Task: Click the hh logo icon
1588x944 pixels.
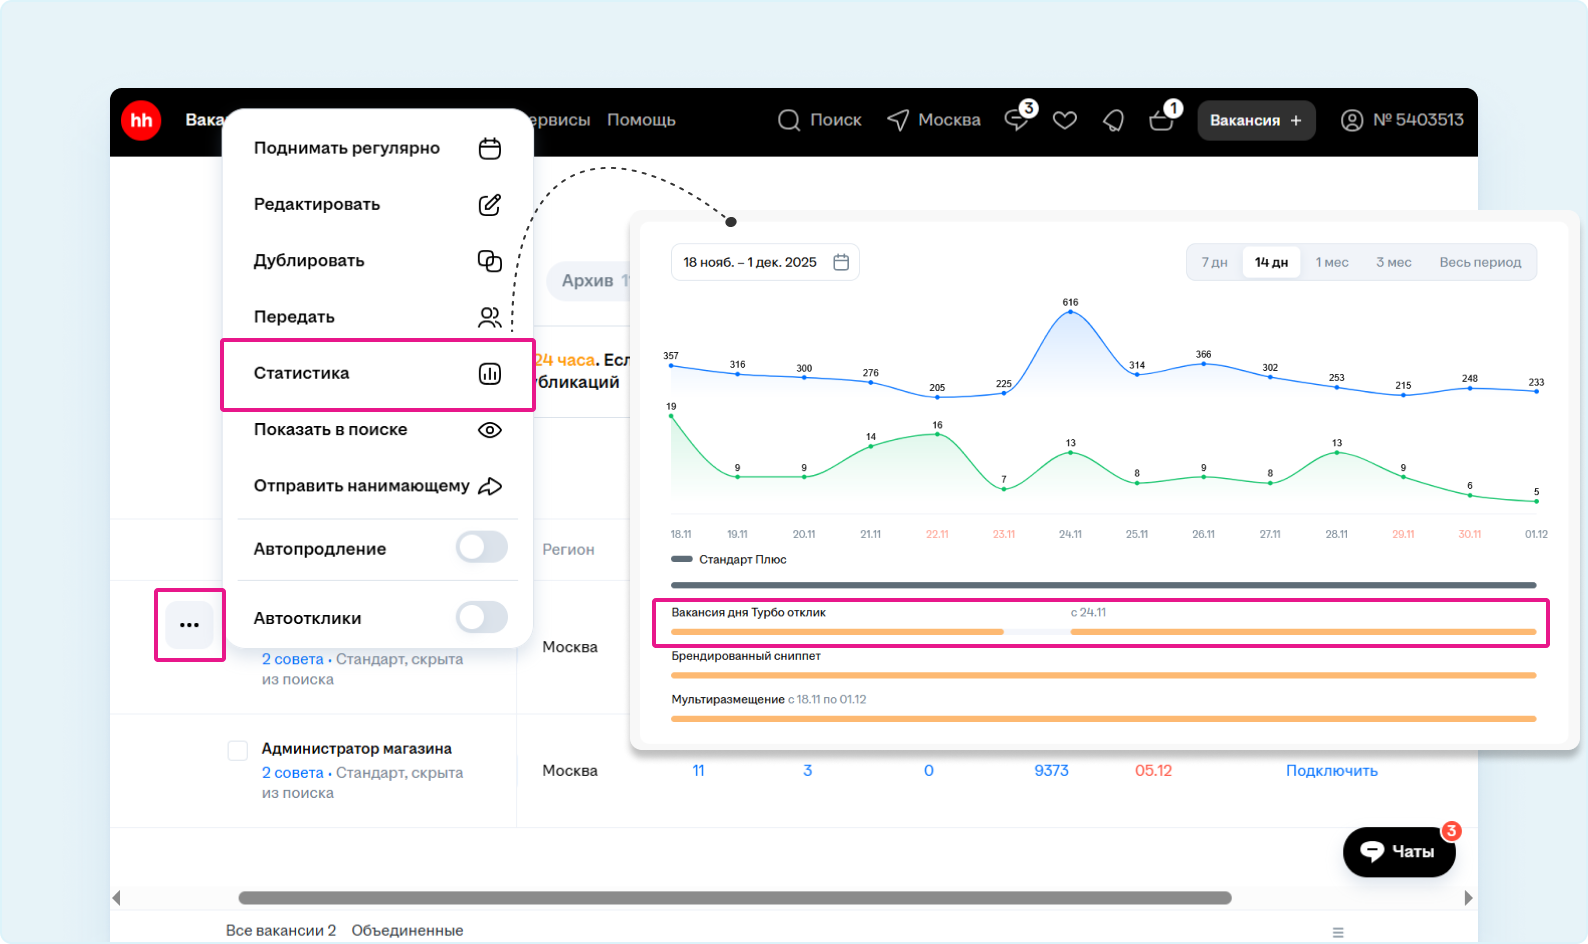Action: [141, 121]
